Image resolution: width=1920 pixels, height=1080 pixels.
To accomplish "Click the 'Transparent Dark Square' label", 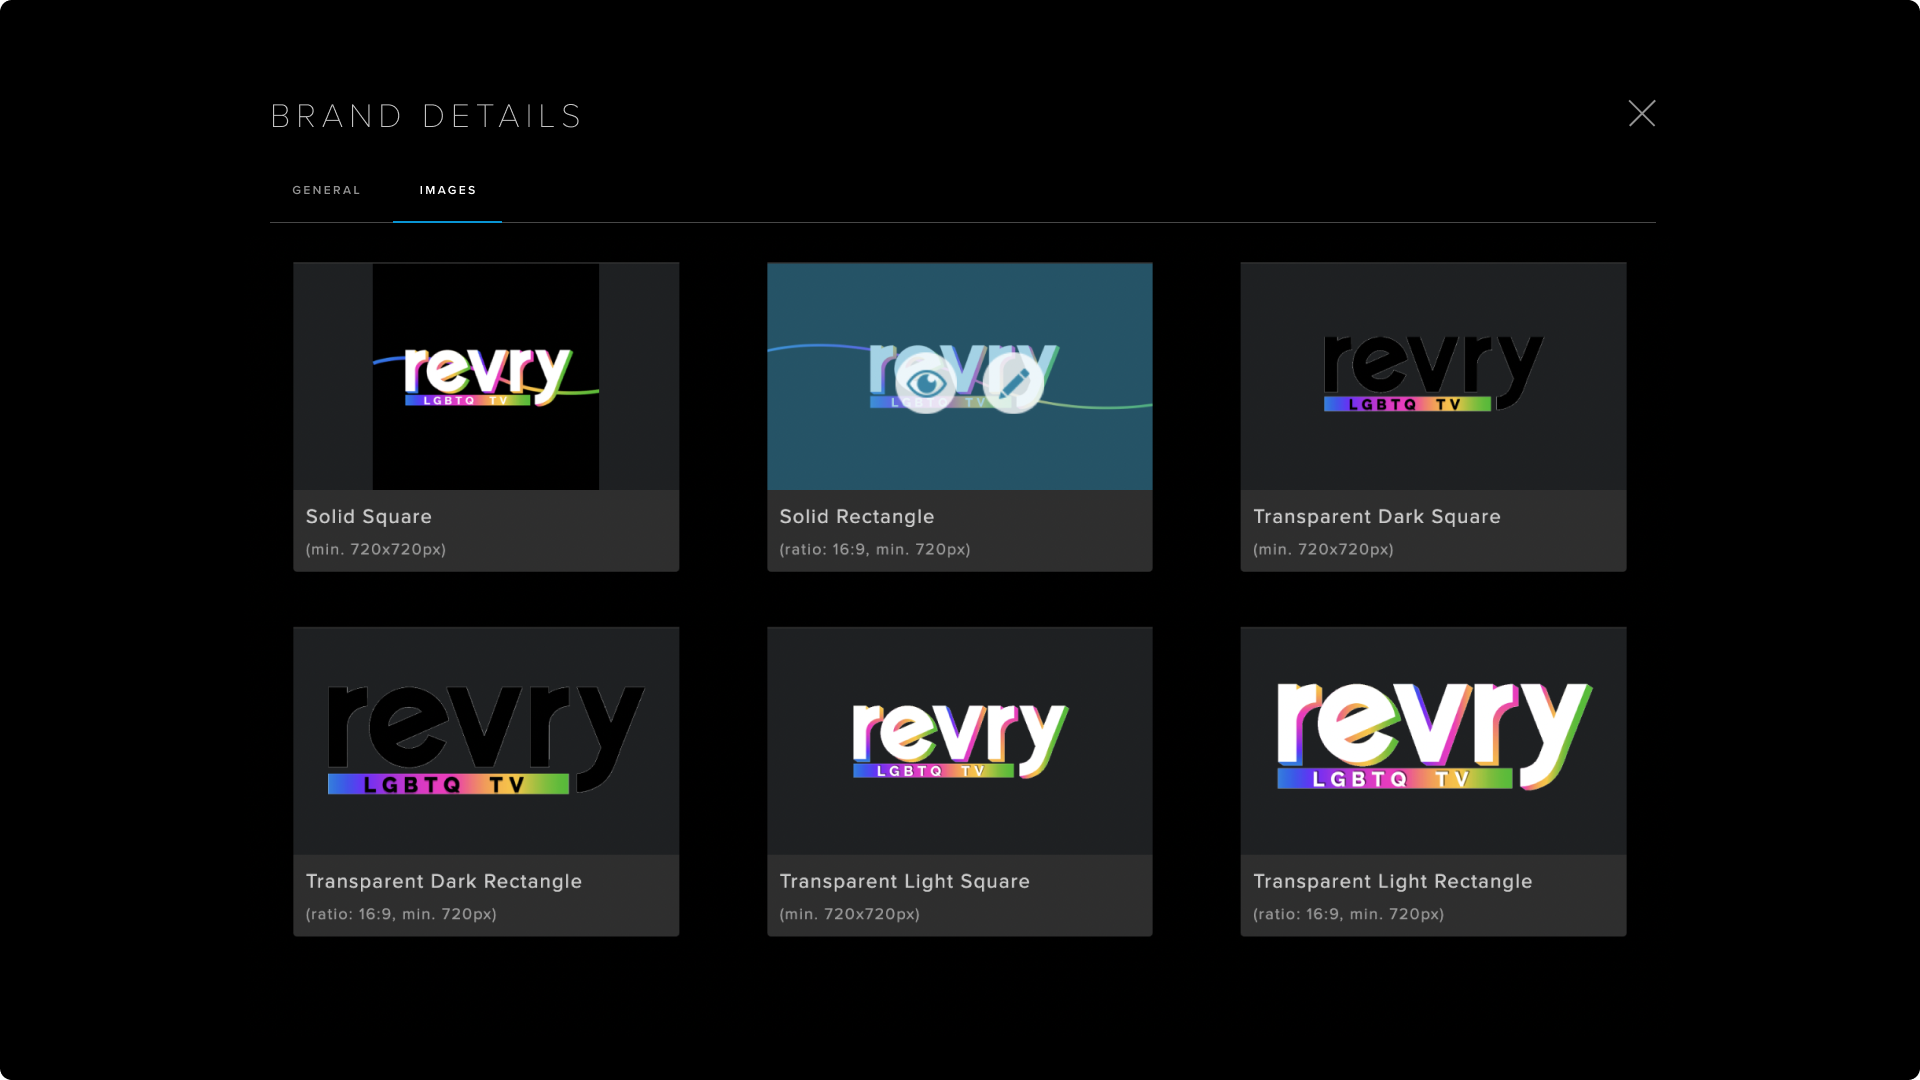I will [x=1377, y=517].
